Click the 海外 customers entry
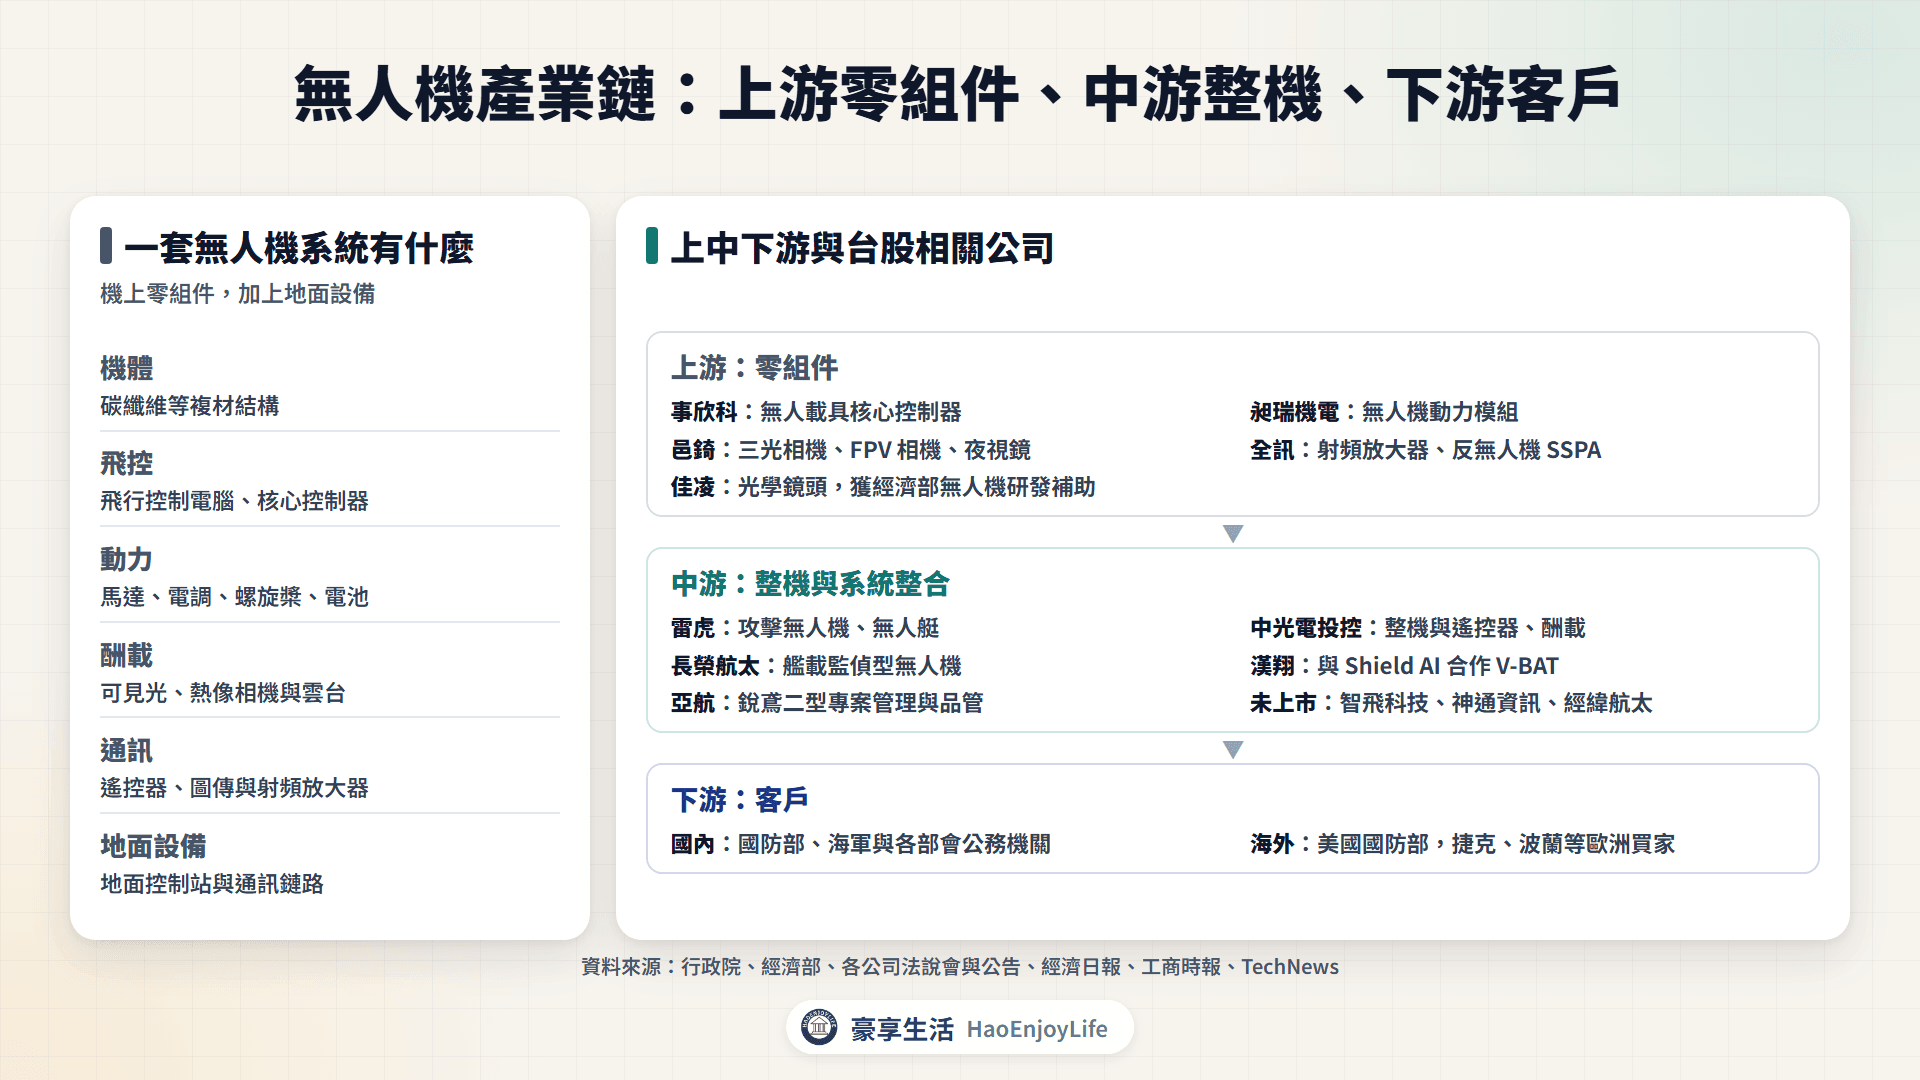Screen dimensions: 1920x1080 coord(1463,844)
